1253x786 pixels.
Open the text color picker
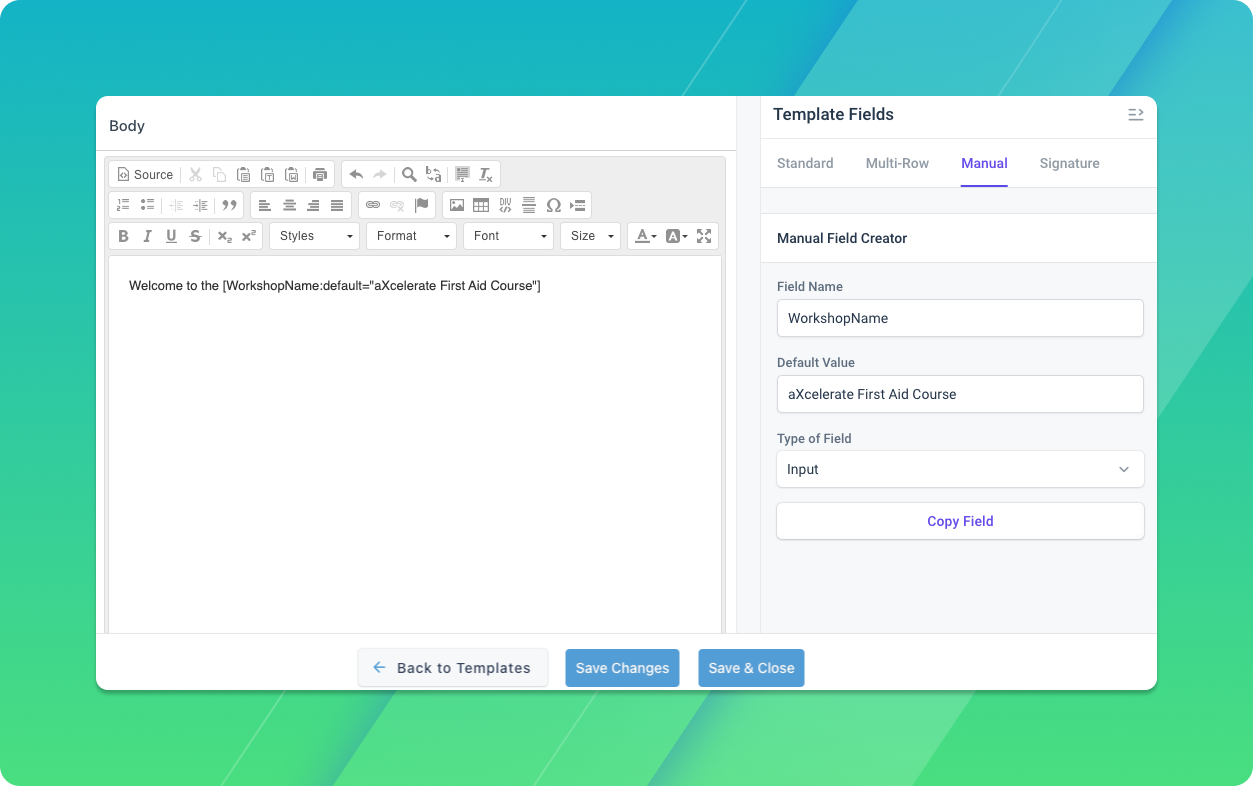[x=646, y=236]
